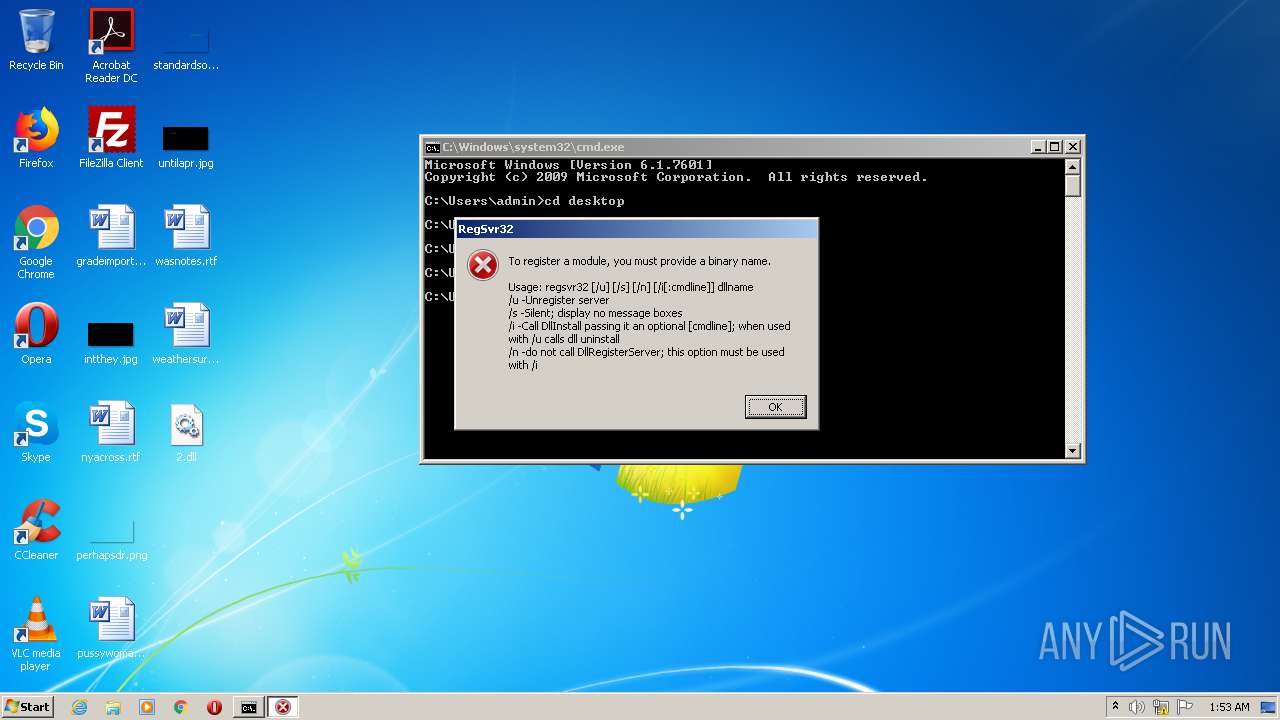Viewport: 1280px width, 720px height.
Task: Open volume control in tray
Action: pos(1137,707)
